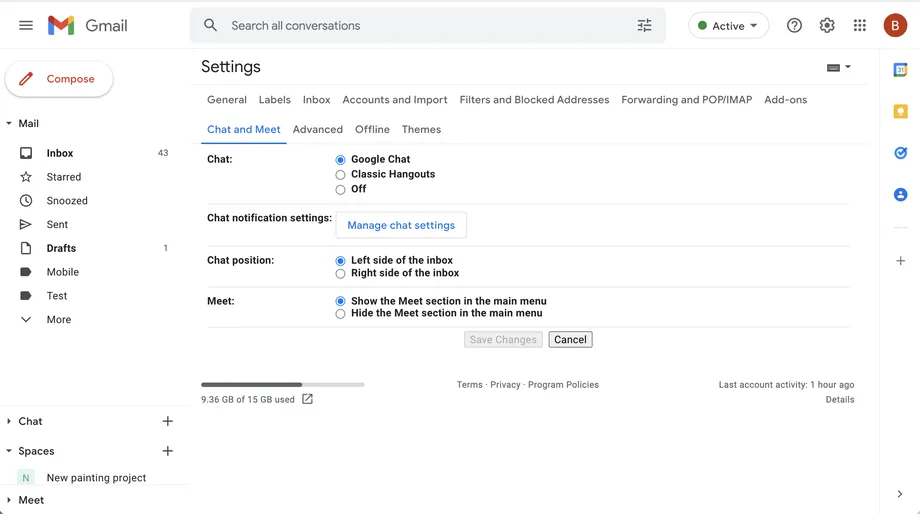Open storage management external link icon
This screenshot has height=514, width=920.
pos(307,399)
